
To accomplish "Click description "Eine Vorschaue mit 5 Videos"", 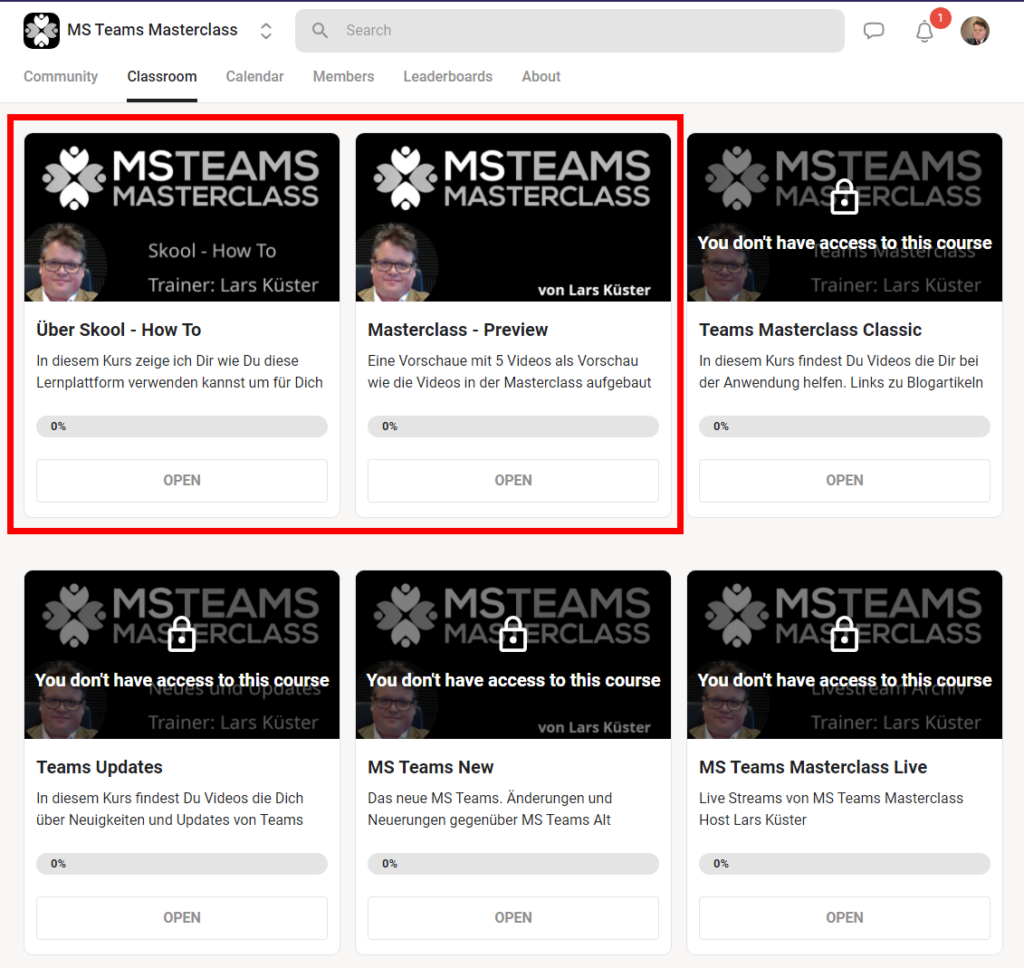I will click(509, 372).
